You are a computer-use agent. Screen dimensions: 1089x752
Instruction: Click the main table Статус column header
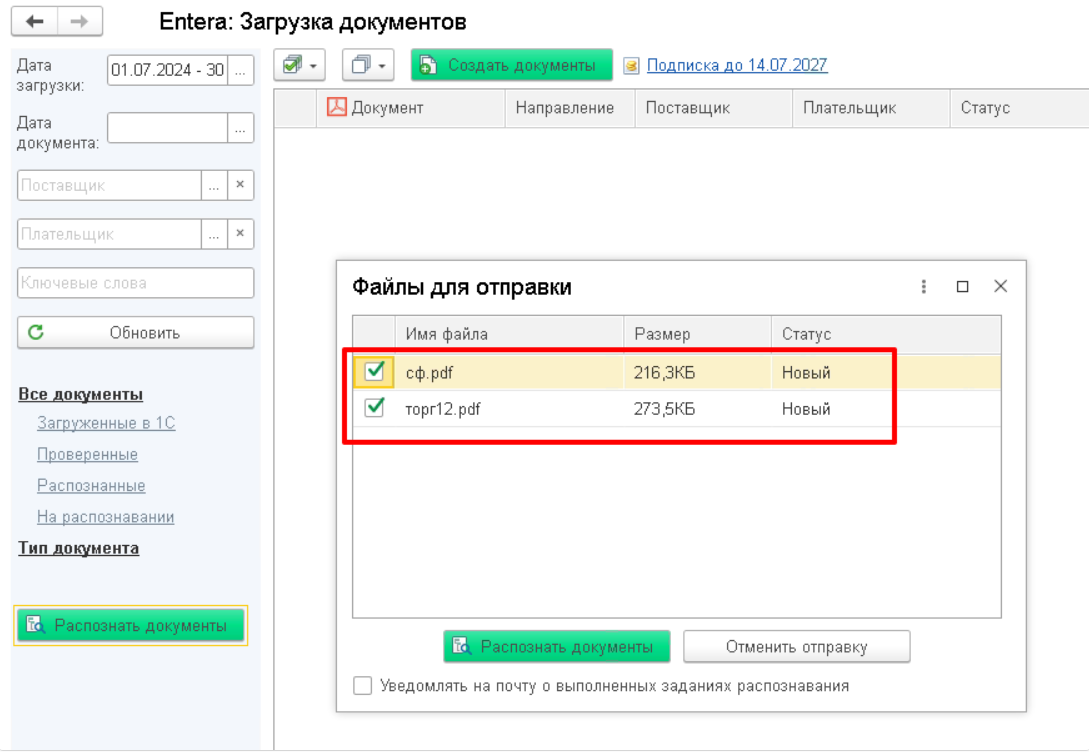pos(1019,108)
